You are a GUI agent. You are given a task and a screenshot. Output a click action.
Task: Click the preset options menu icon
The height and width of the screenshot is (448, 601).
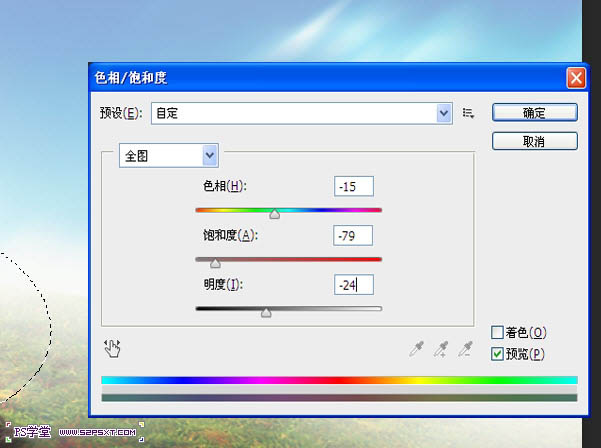coord(468,113)
